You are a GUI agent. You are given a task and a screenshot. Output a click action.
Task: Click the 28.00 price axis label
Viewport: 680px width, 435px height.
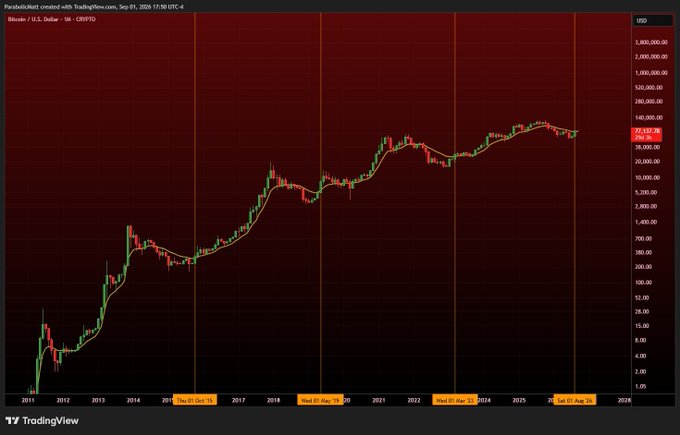643,311
